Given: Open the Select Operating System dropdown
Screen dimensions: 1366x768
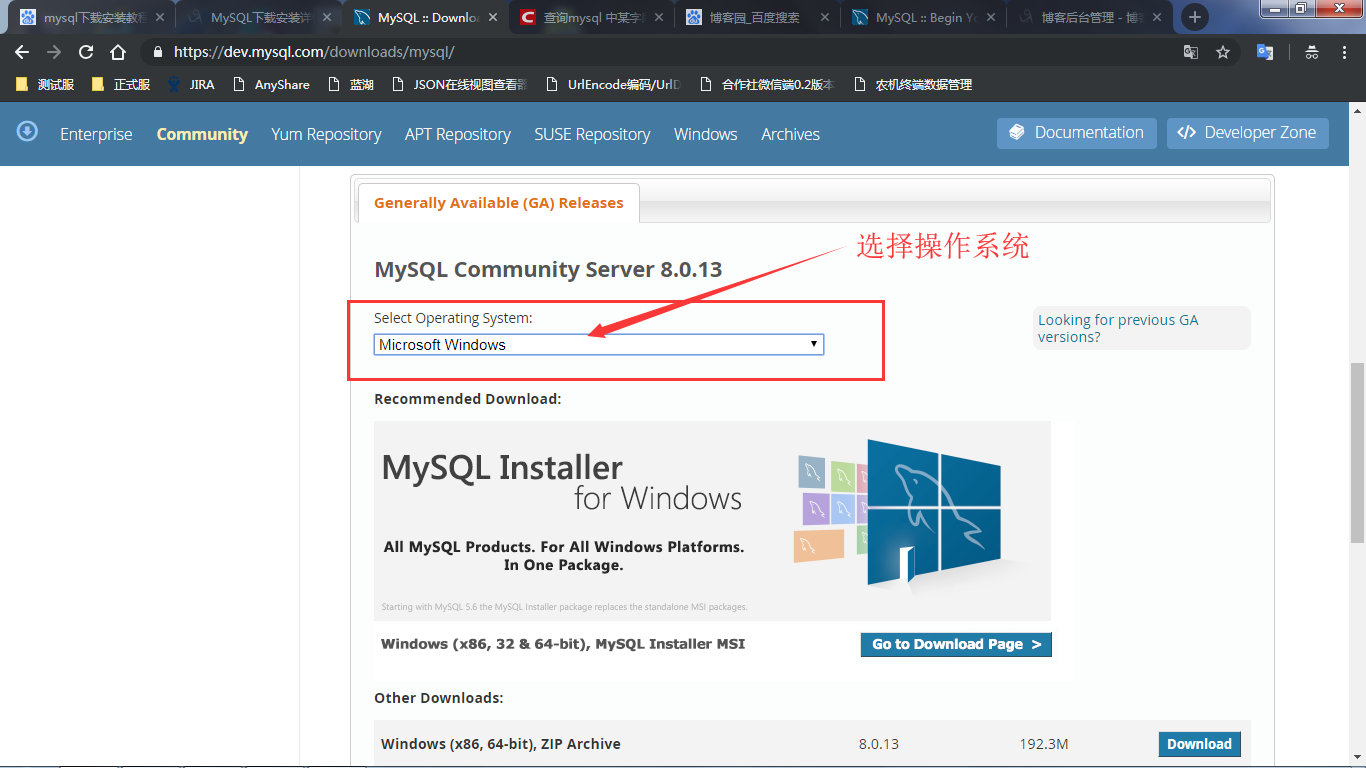Looking at the screenshot, I should click(x=599, y=345).
